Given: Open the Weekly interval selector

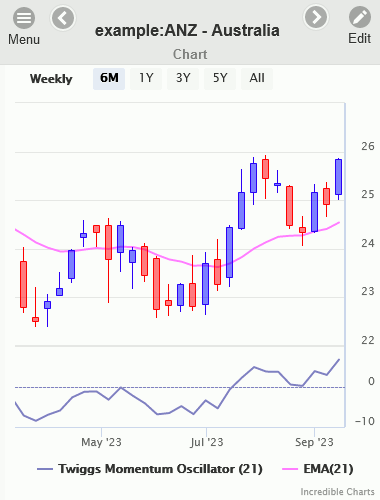Looking at the screenshot, I should coord(51,79).
